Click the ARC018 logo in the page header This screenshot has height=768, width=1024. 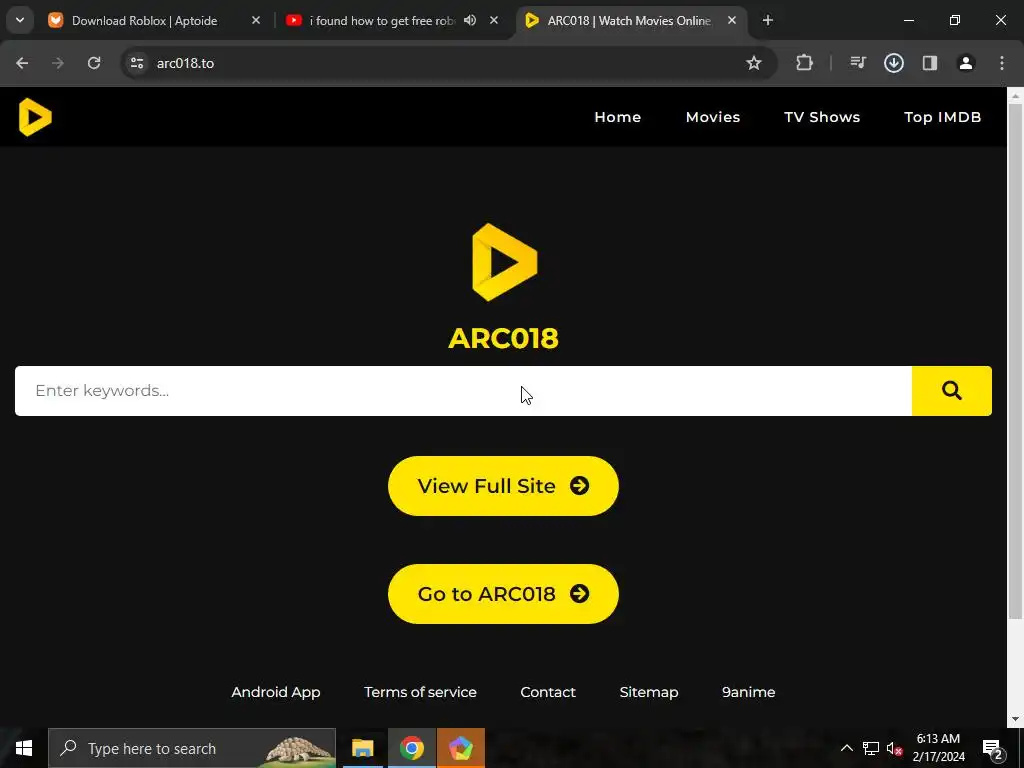[35, 117]
